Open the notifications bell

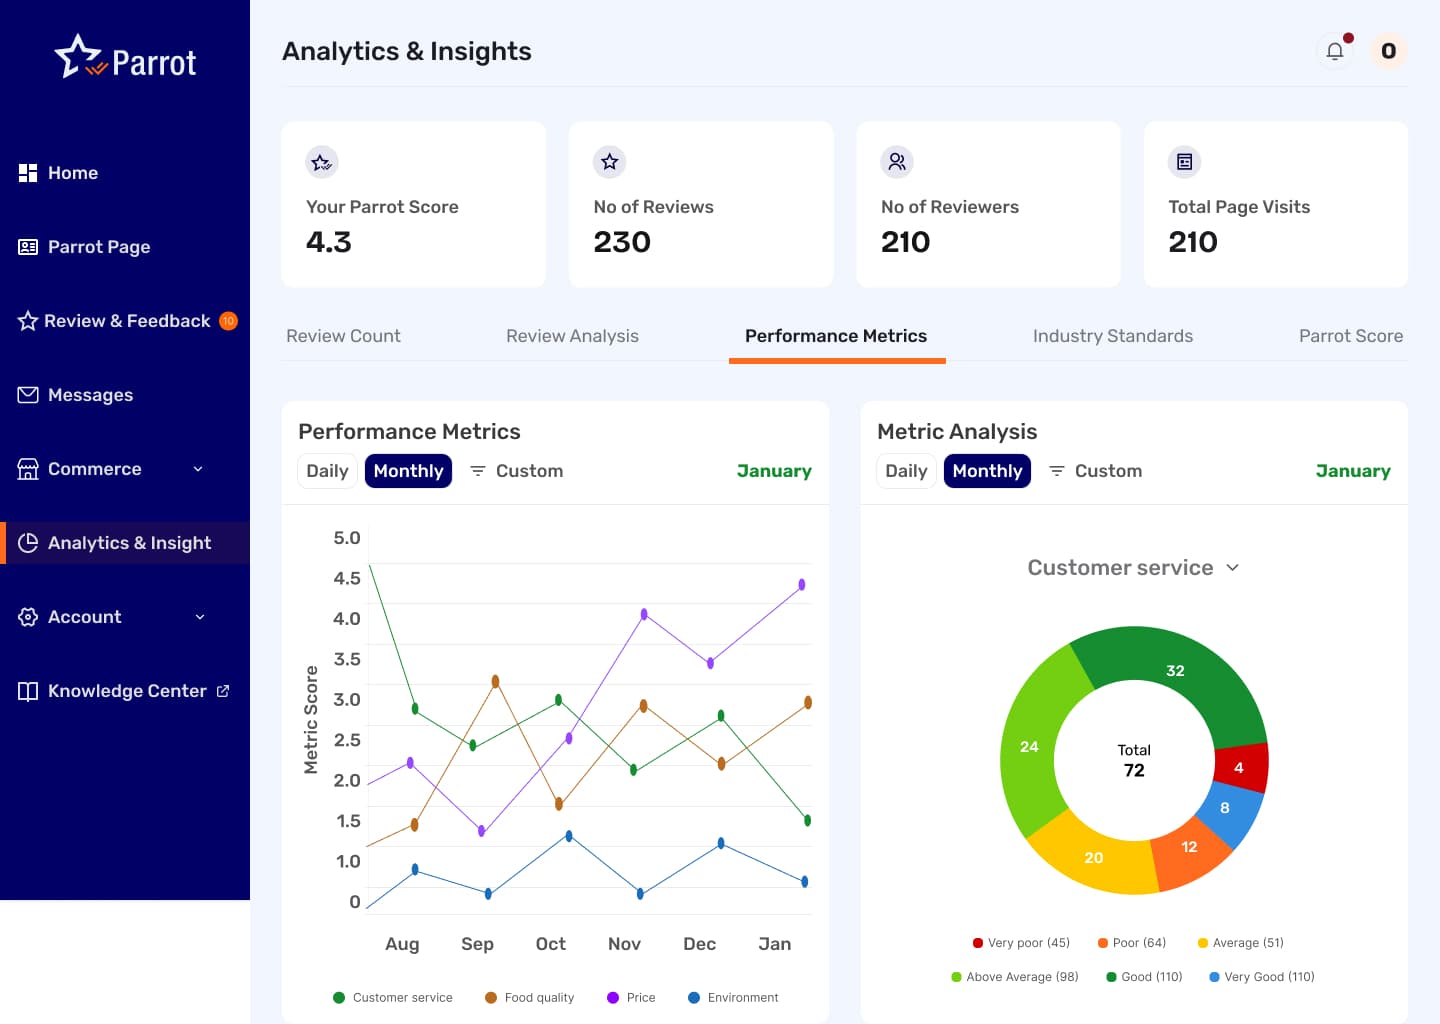[x=1335, y=51]
